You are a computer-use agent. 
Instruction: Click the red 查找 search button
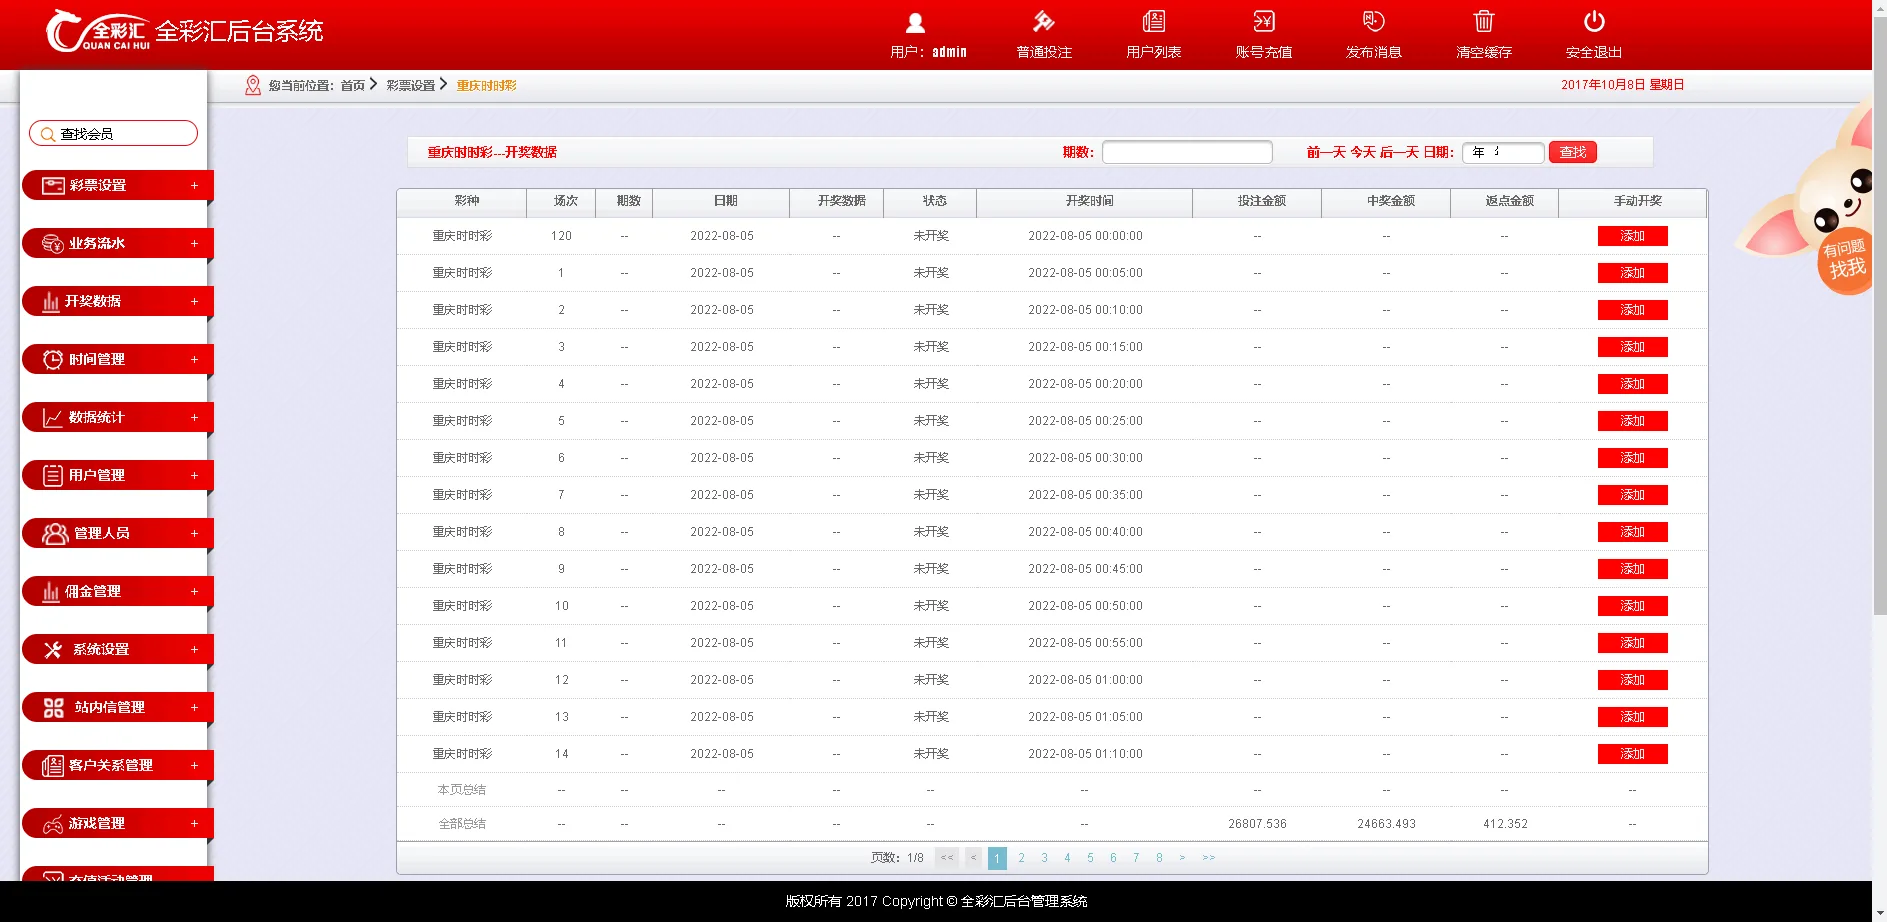click(x=1573, y=152)
